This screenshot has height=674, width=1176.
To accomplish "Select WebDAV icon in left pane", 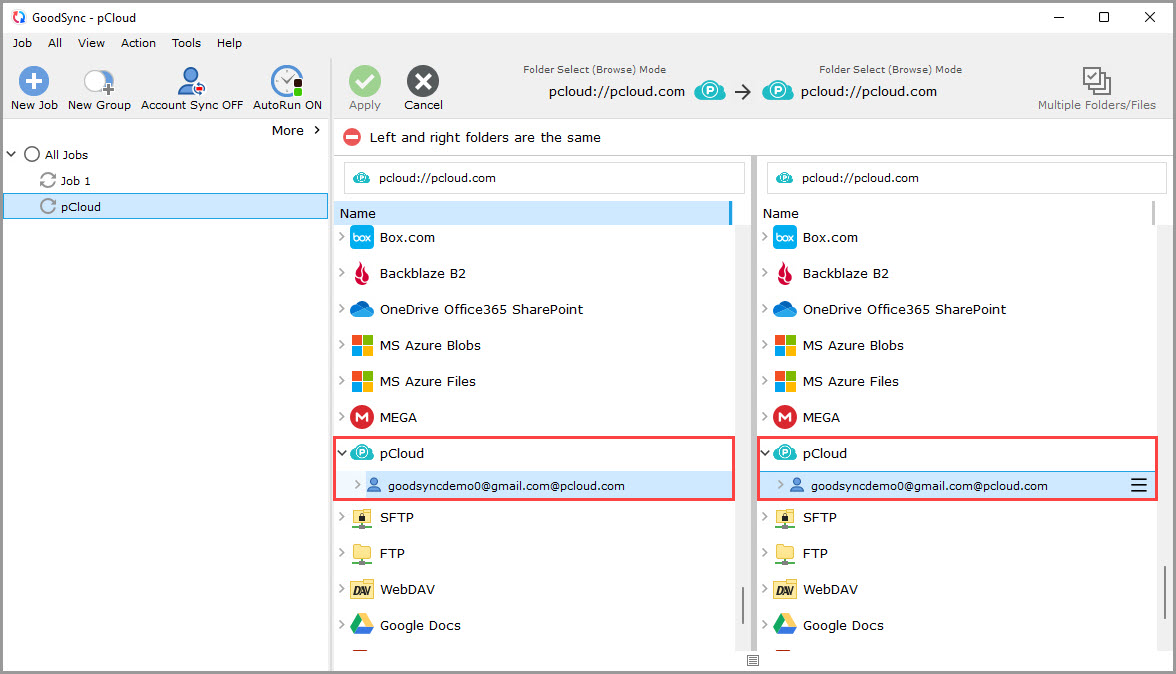I will 362,589.
